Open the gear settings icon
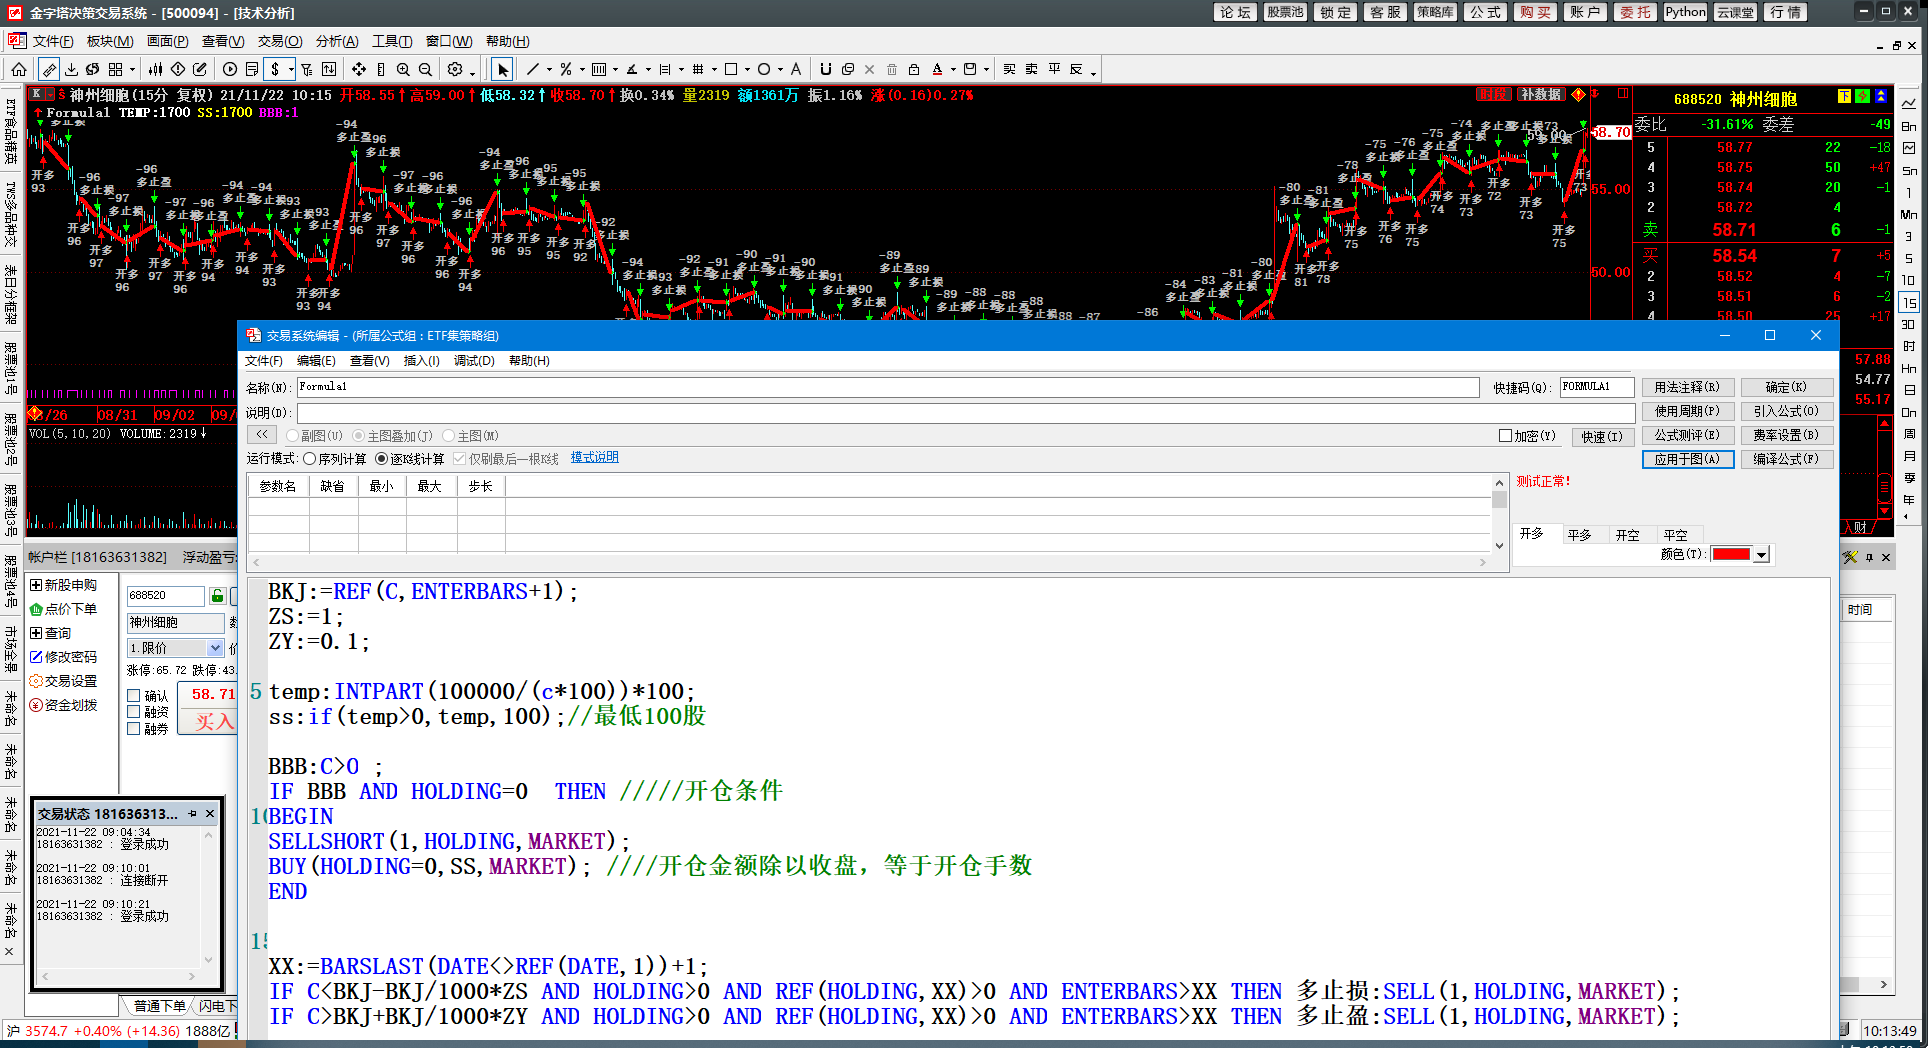Screen dimensions: 1928x1048 pyautogui.click(x=455, y=69)
